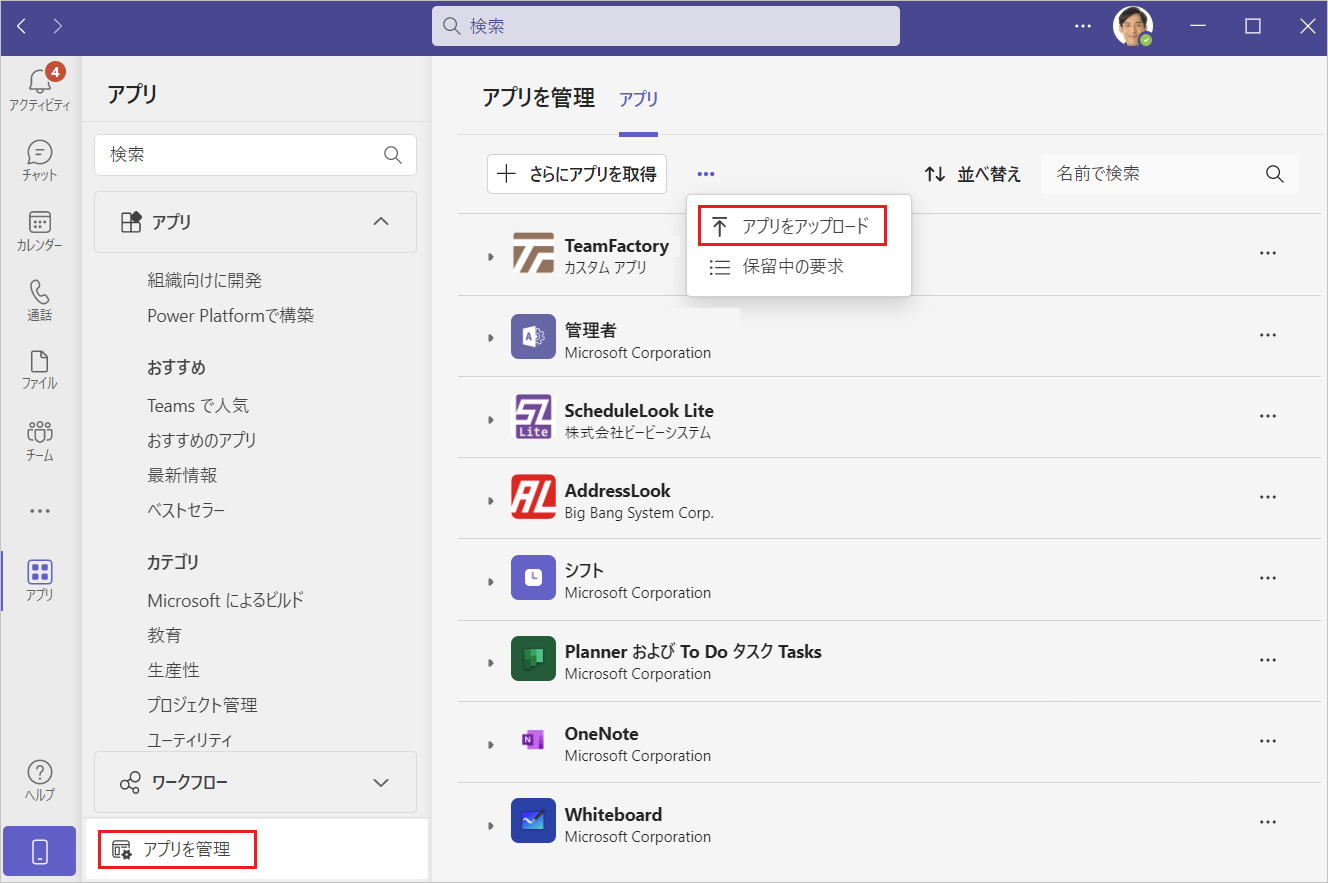This screenshot has height=883, width=1328.
Task: Open more options ellipsis next to さらにアプリを取得
Action: 706,174
